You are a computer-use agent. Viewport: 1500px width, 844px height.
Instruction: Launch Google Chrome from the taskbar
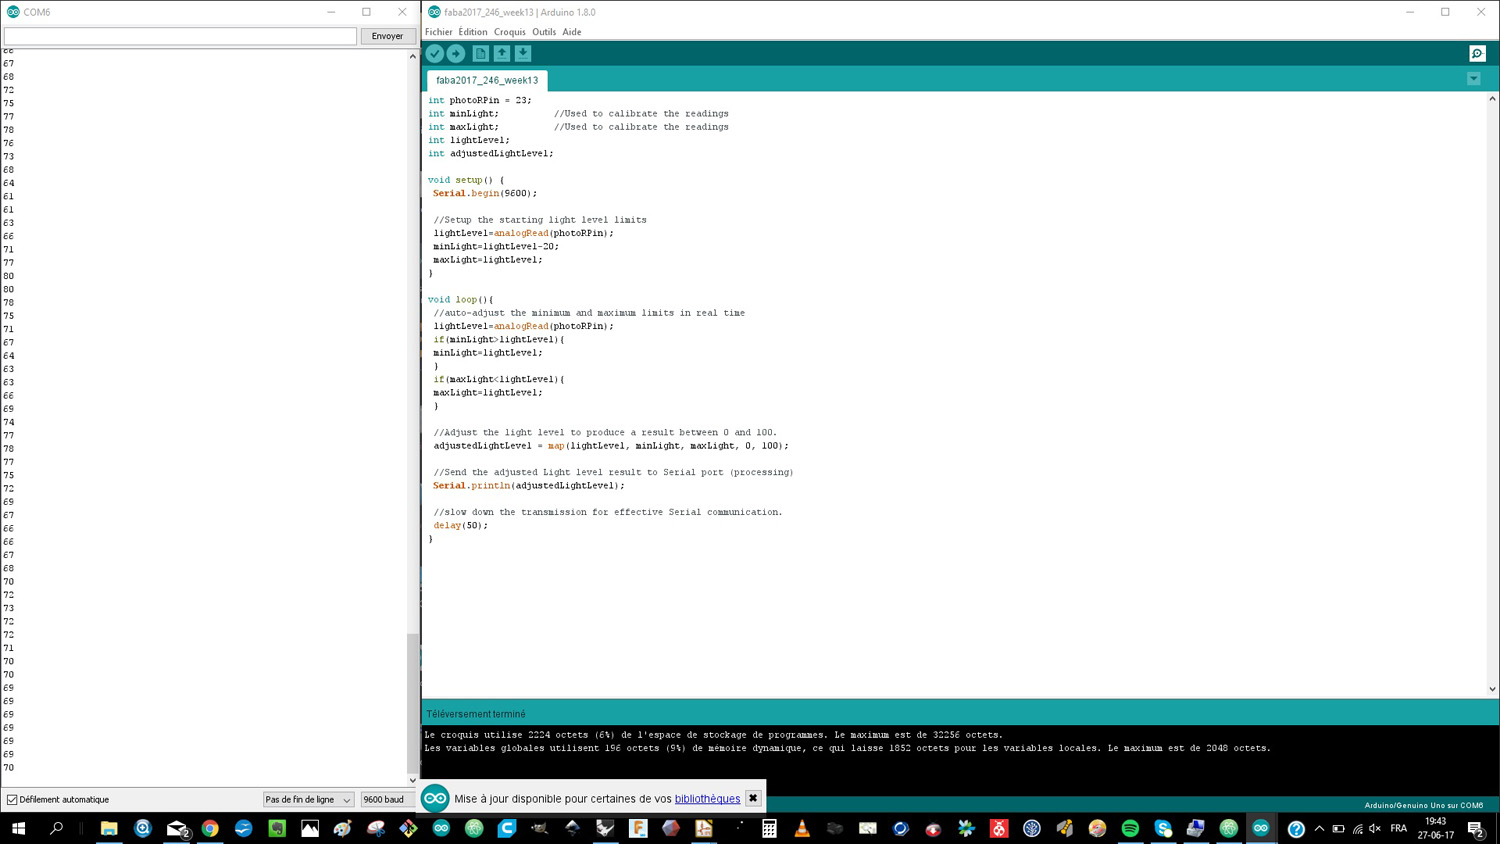click(210, 828)
